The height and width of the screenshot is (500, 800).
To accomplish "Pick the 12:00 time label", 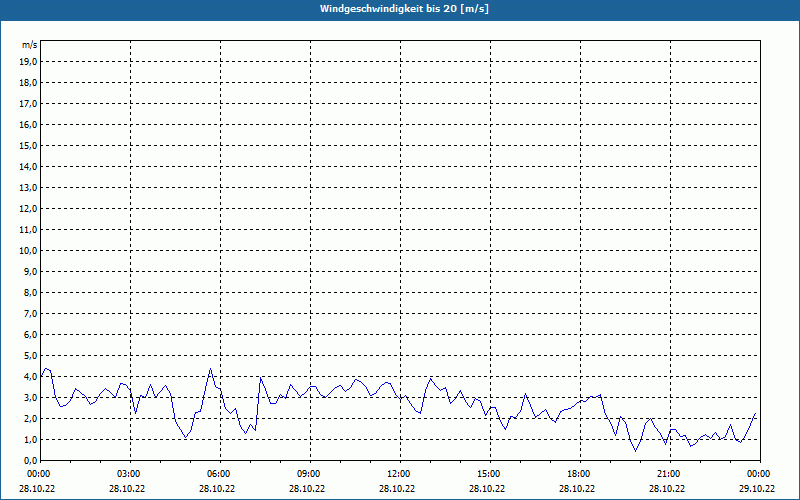I will point(397,474).
